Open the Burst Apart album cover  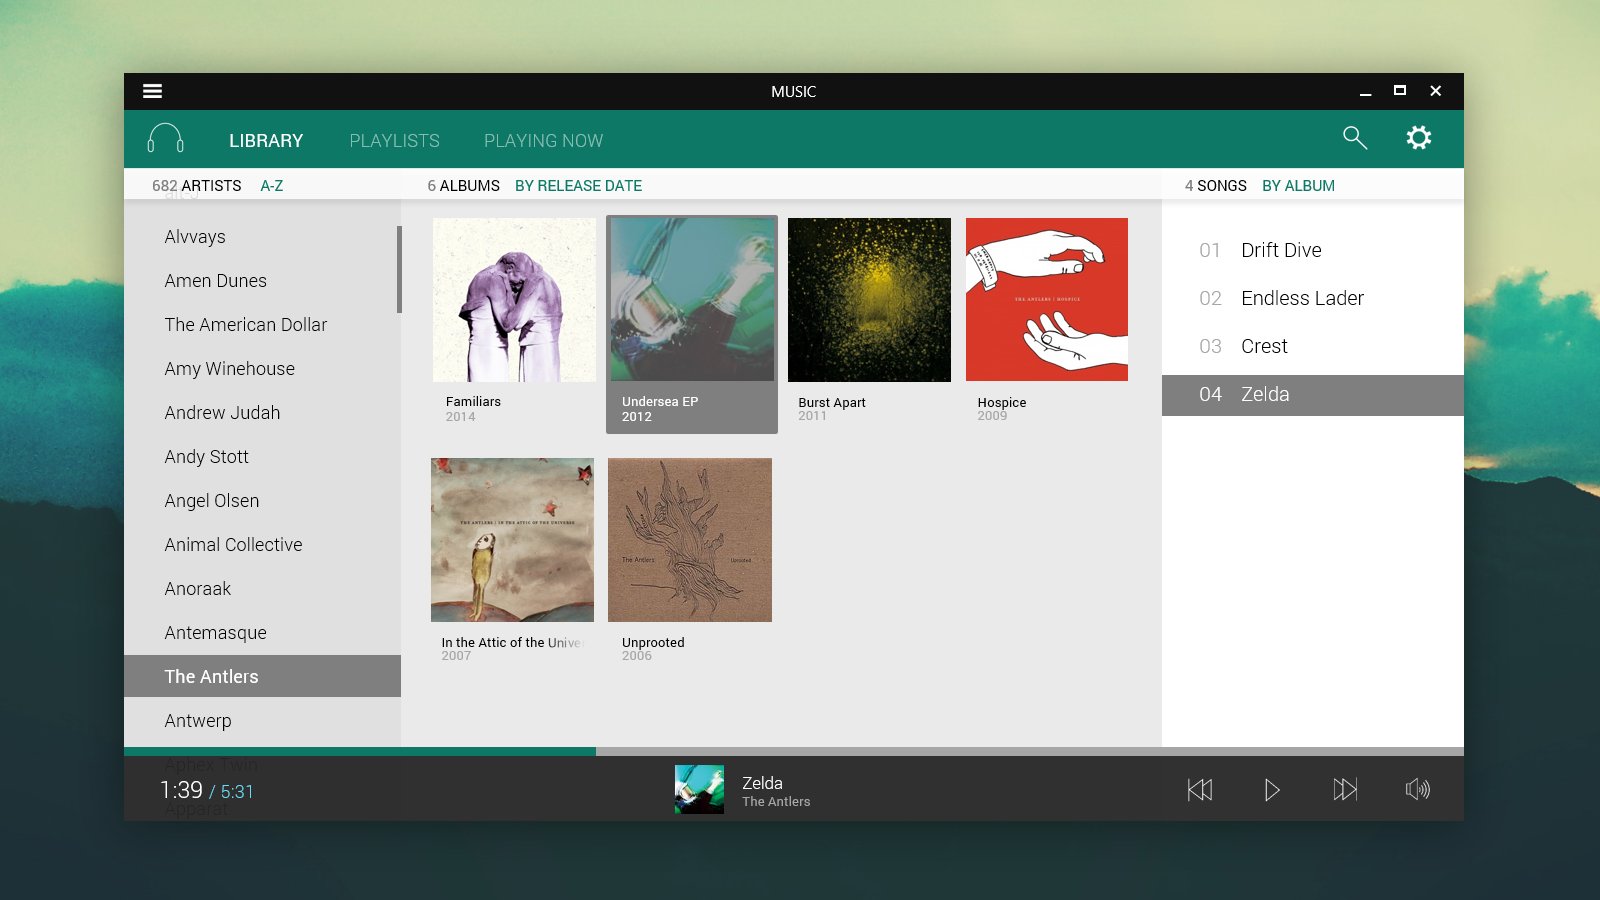point(869,300)
